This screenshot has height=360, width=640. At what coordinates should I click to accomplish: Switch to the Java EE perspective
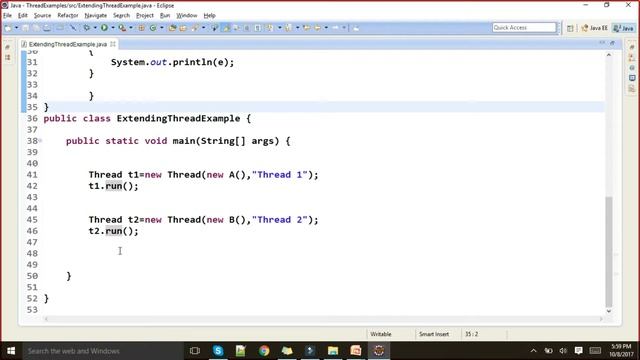[595, 28]
